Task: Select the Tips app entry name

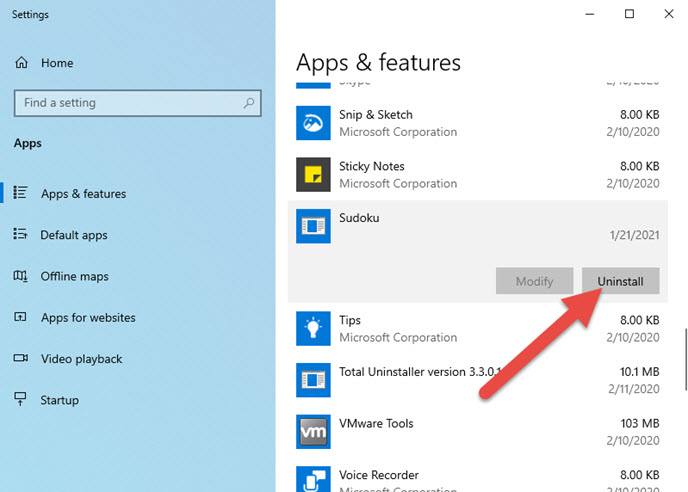Action: (350, 320)
